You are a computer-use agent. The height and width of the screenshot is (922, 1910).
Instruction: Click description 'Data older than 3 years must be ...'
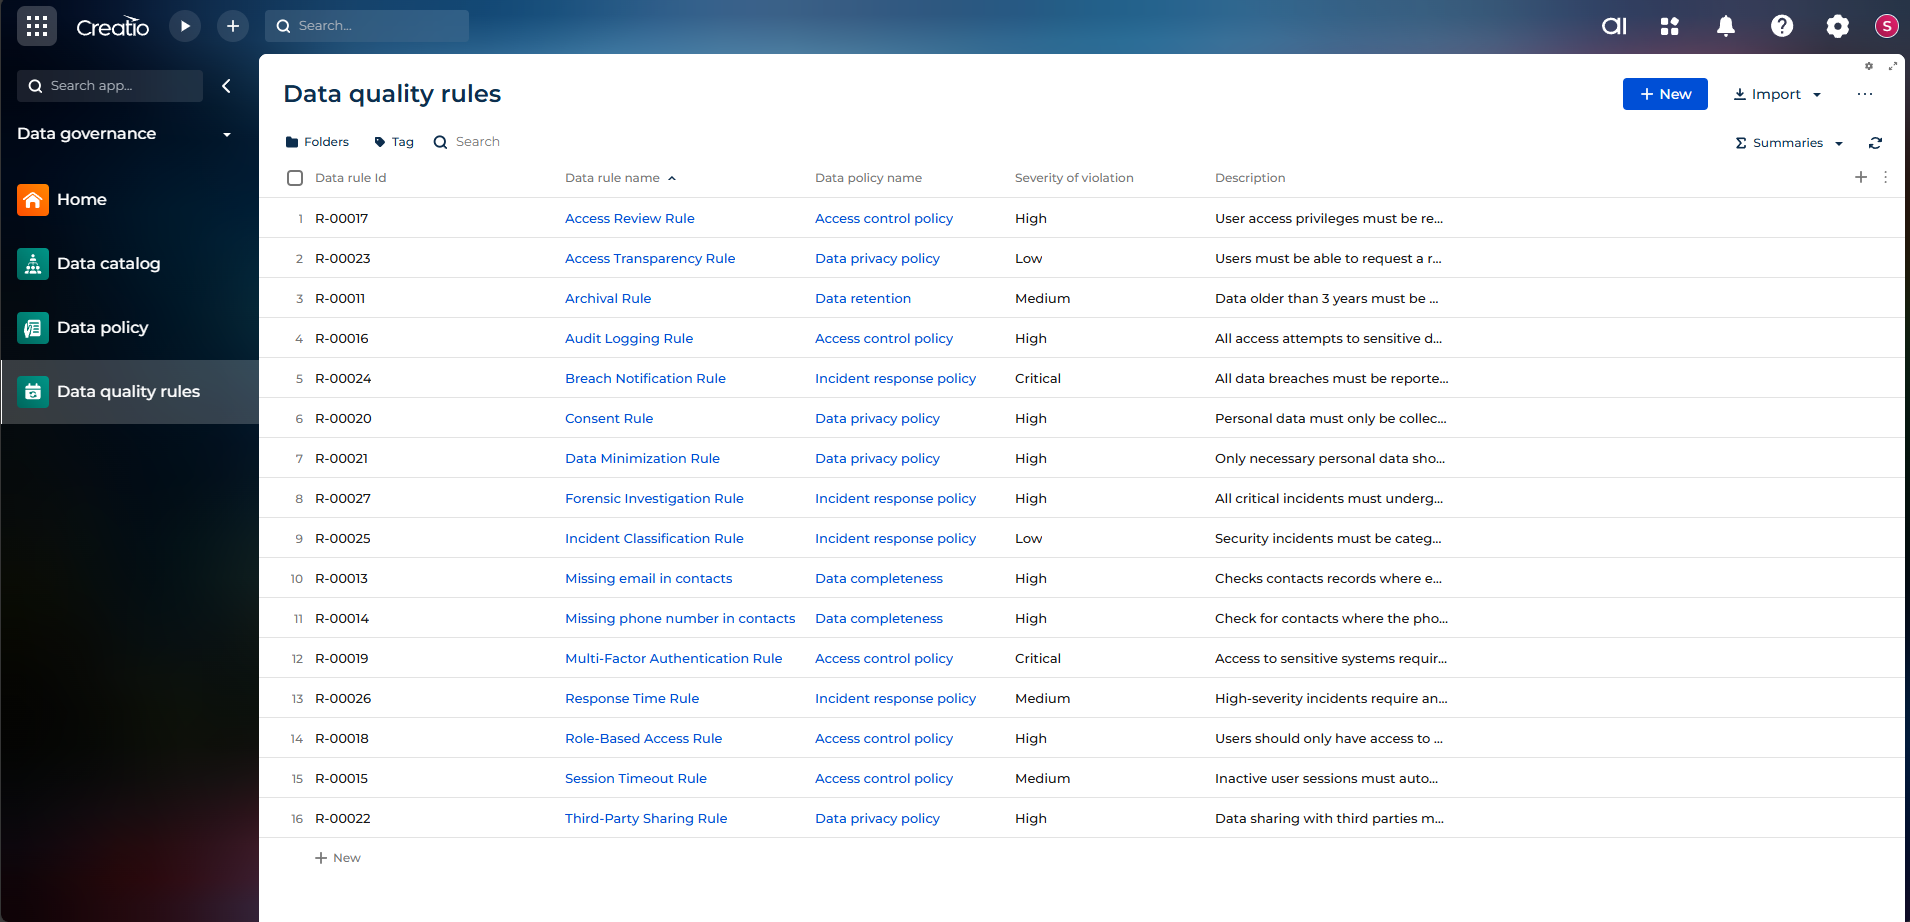click(1327, 298)
